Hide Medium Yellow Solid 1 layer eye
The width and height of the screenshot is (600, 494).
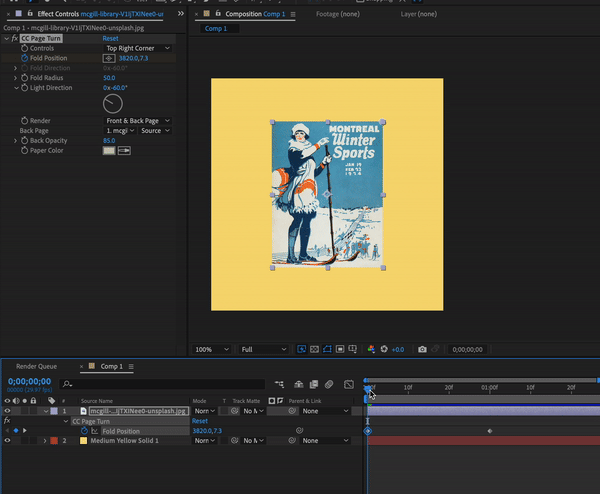(x=7, y=440)
